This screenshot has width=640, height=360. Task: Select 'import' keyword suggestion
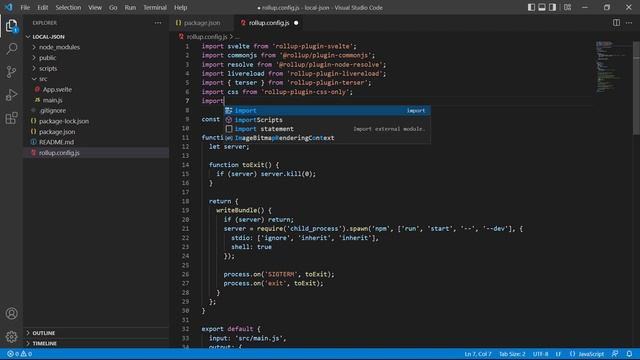tap(327, 111)
